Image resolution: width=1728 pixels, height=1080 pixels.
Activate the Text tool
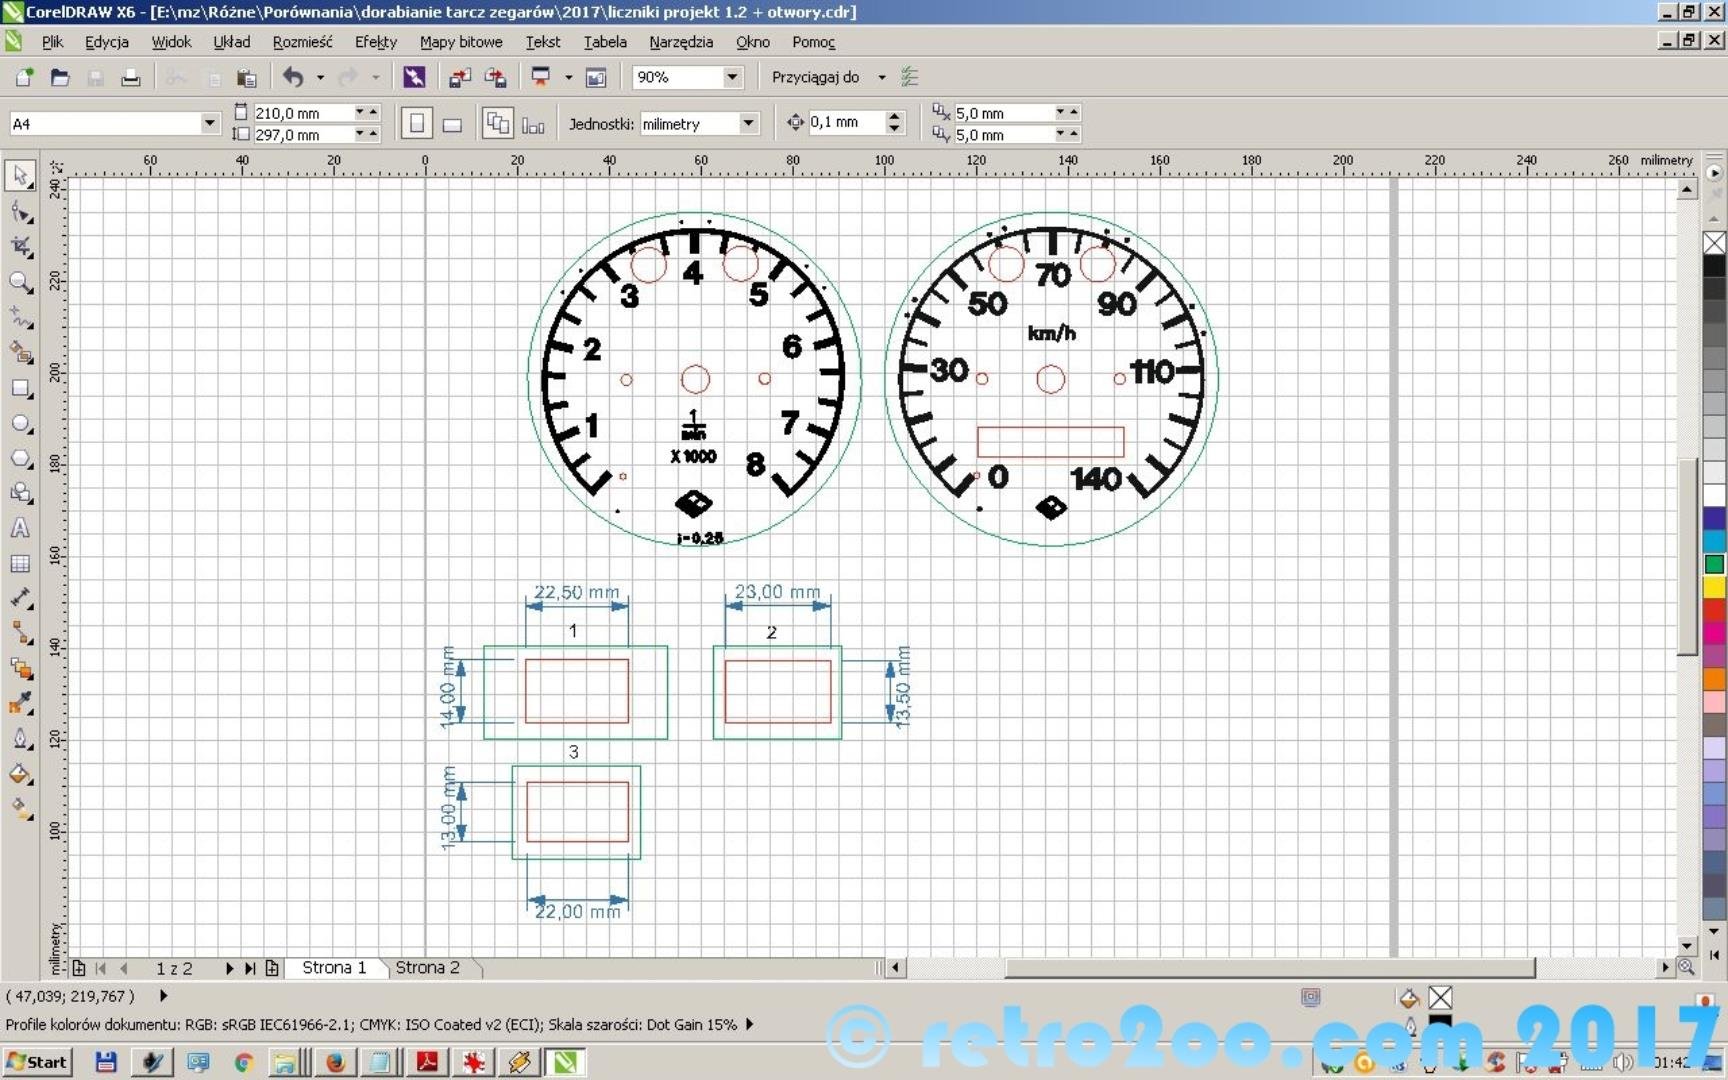(x=20, y=529)
